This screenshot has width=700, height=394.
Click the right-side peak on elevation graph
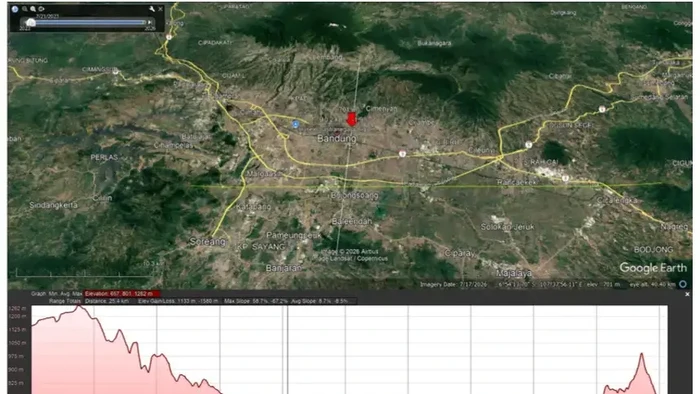[642, 354]
